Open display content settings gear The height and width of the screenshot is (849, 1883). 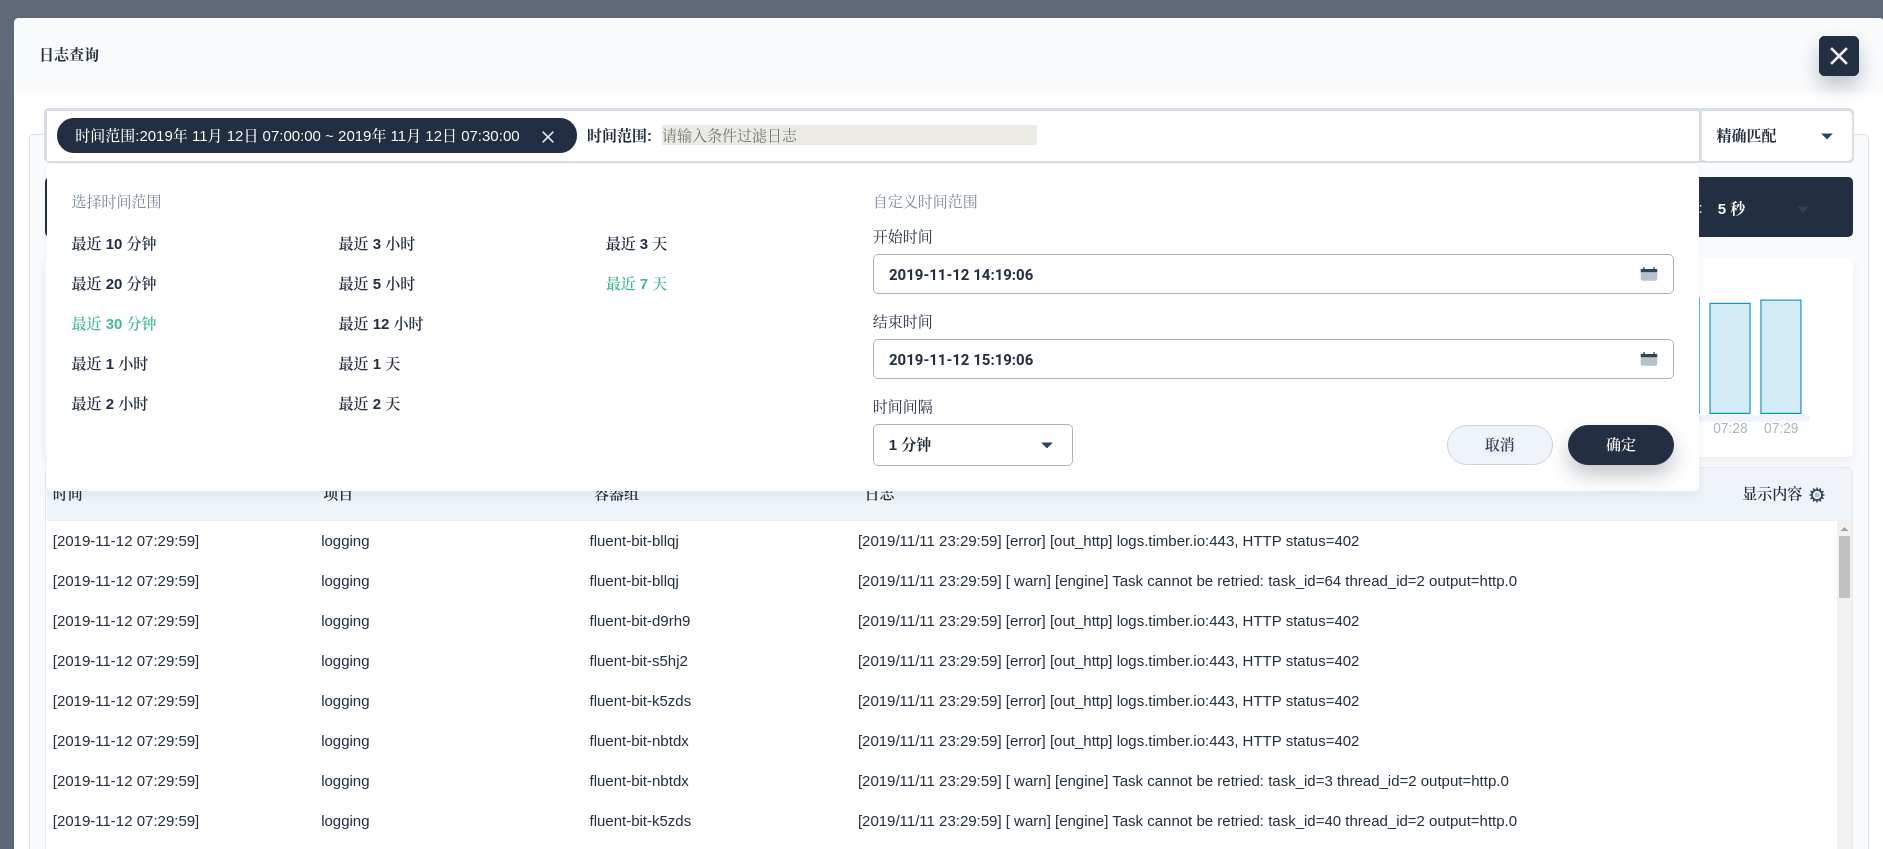pyautogui.click(x=1817, y=495)
